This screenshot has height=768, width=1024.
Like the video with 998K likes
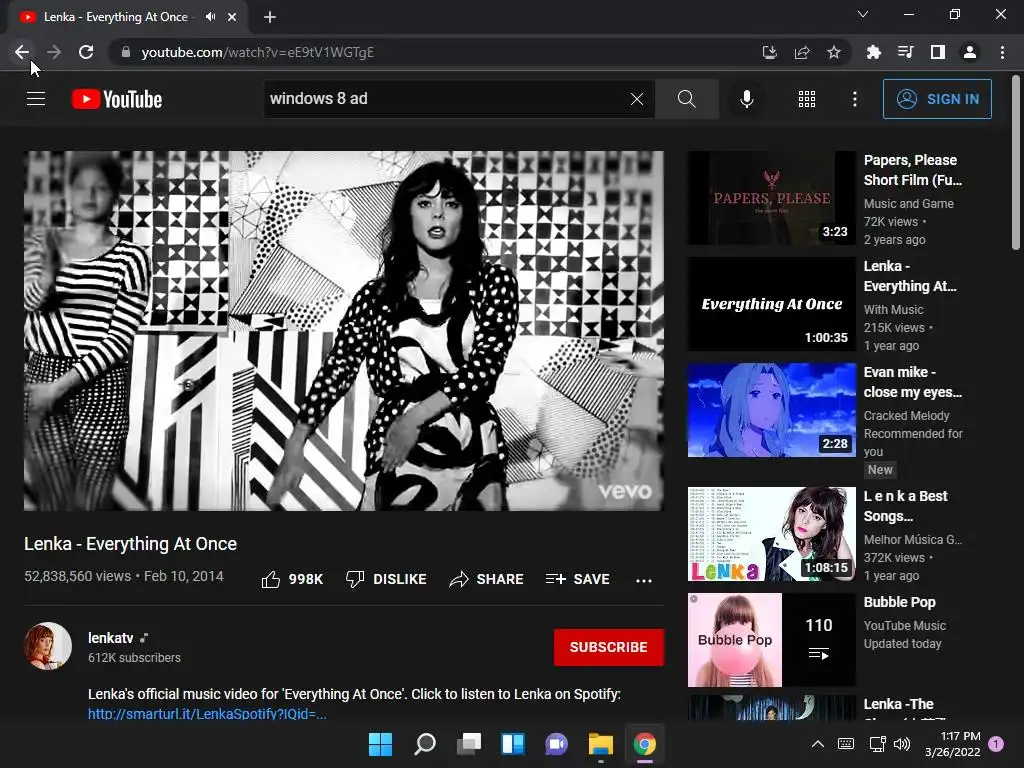pos(292,579)
